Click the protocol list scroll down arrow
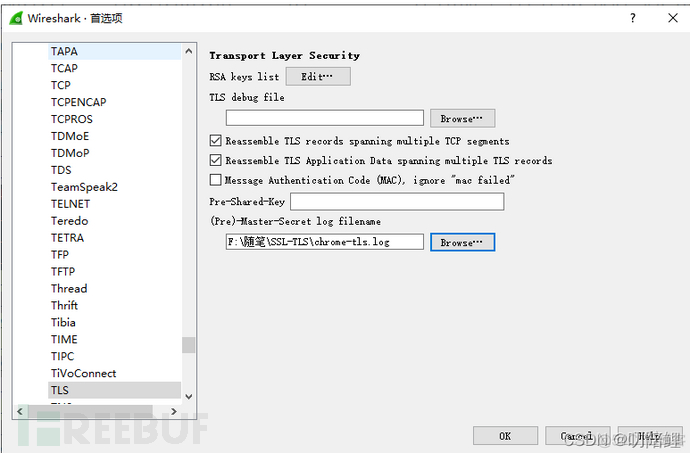Image resolution: width=690 pixels, height=453 pixels. point(189,396)
